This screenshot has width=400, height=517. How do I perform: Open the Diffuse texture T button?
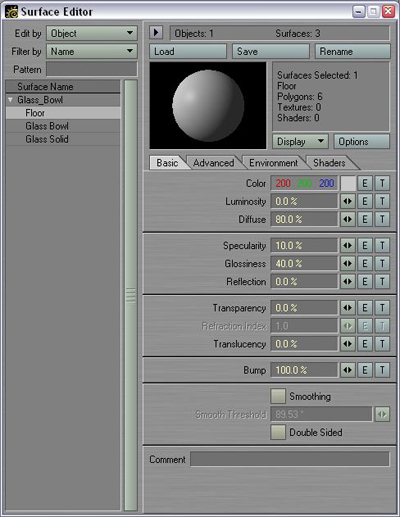click(x=382, y=219)
